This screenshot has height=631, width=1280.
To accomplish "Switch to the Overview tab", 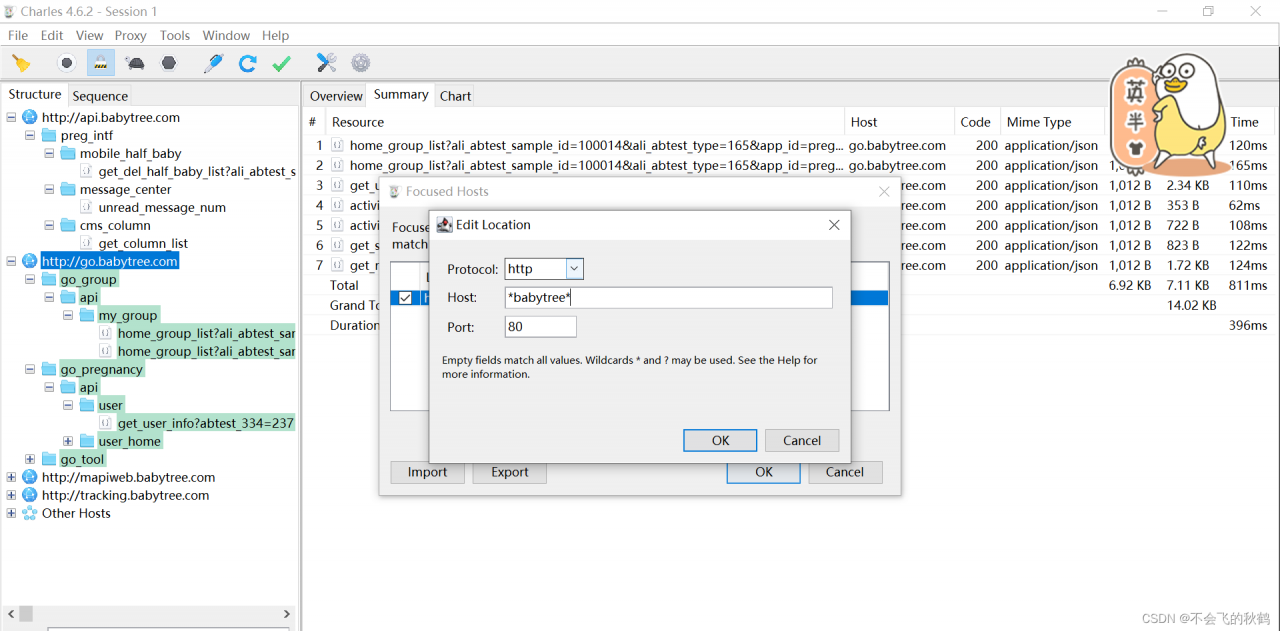I will (x=336, y=96).
